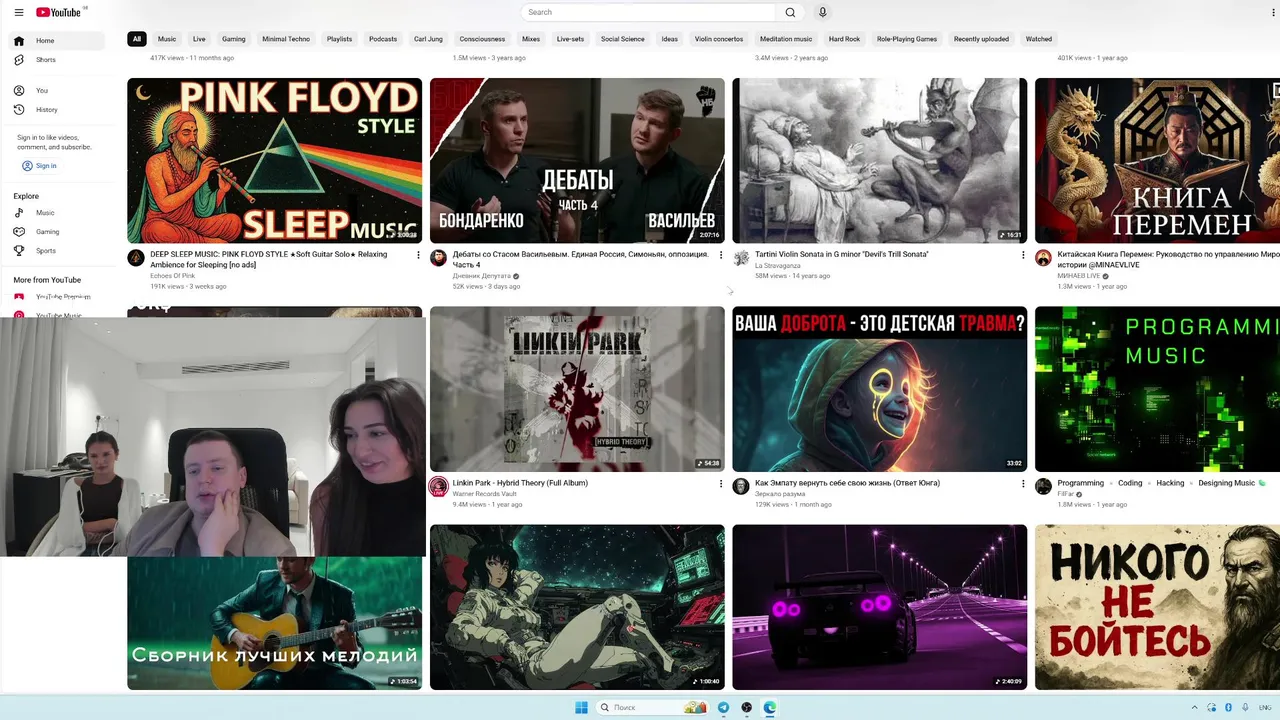Select the Meditation music chip

tap(786, 39)
